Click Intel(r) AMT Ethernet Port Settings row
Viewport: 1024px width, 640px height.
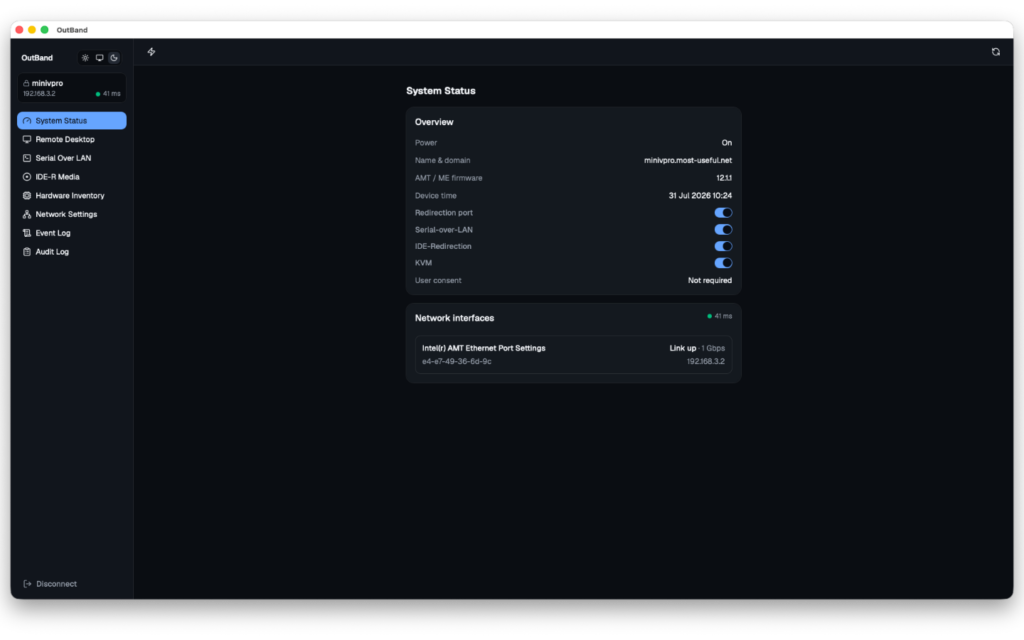click(573, 355)
